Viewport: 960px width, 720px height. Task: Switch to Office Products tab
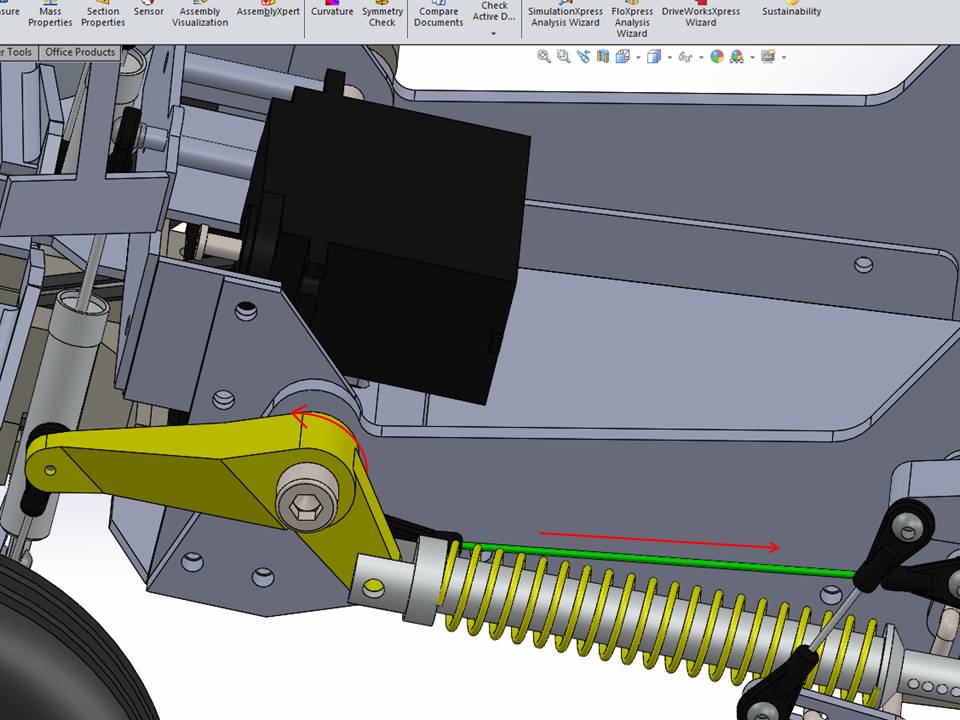(x=80, y=52)
